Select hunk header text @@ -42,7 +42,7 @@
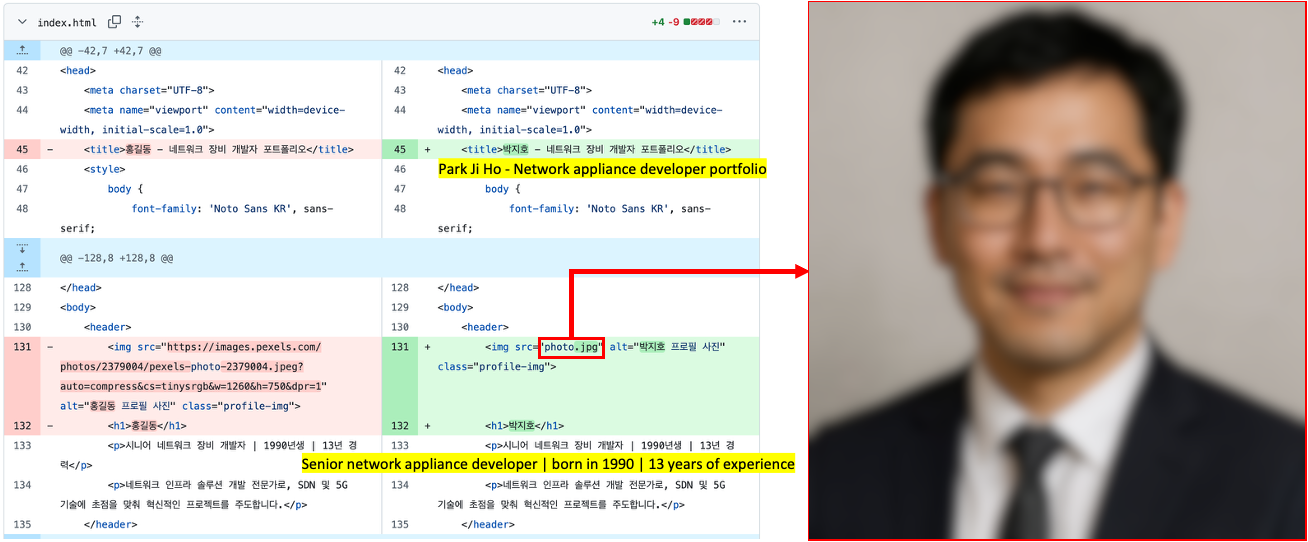The width and height of the screenshot is (1308, 542). (x=110, y=50)
